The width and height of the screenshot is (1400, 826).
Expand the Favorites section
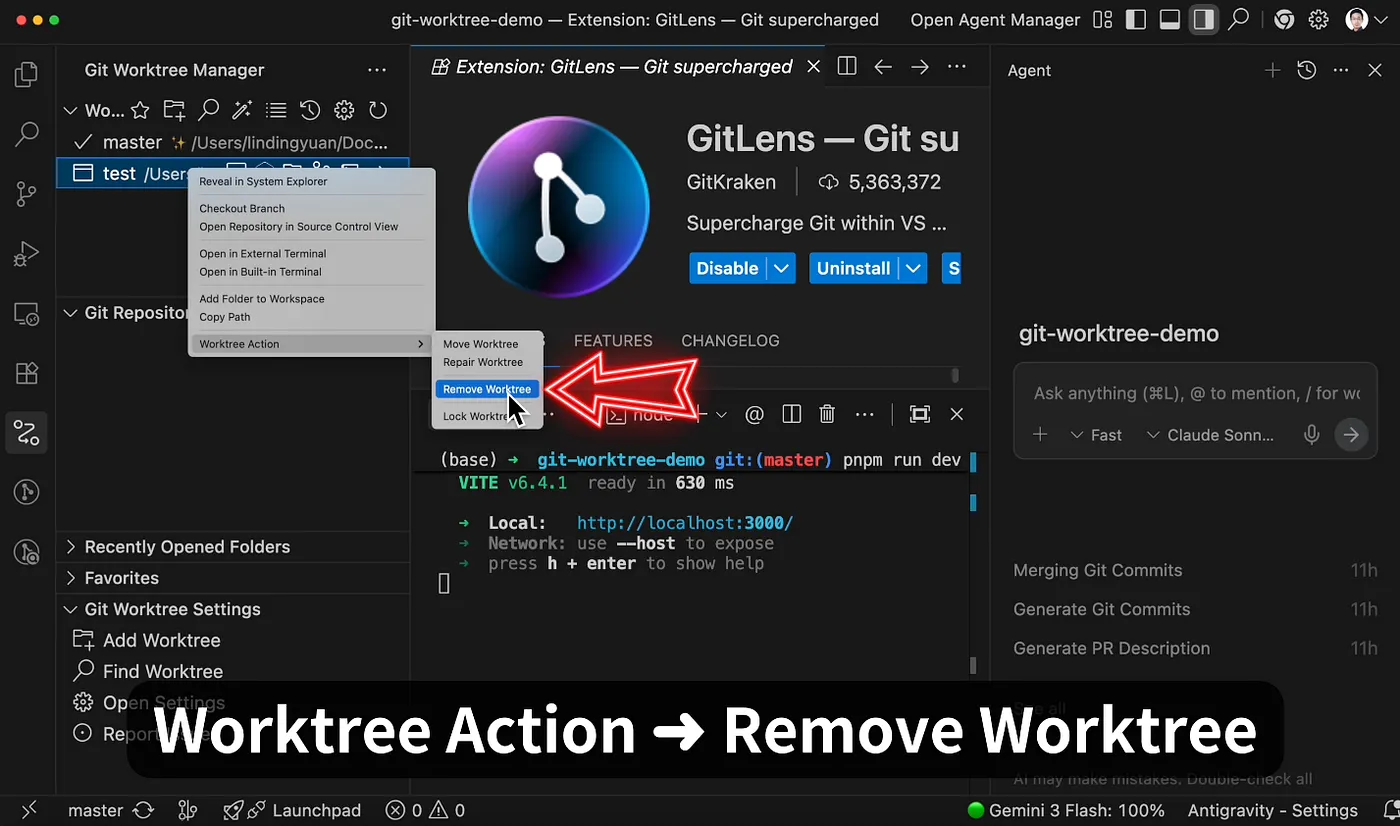71,578
